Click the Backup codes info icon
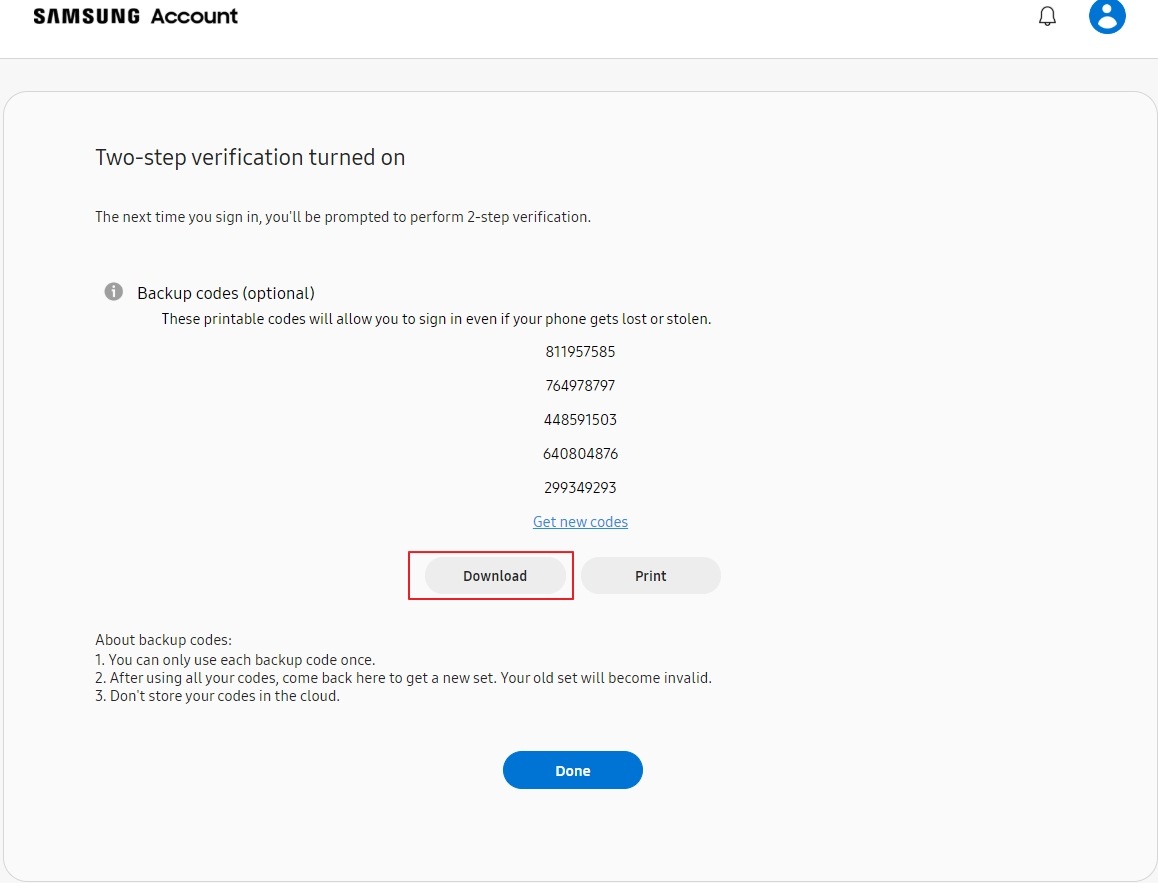 tap(114, 292)
